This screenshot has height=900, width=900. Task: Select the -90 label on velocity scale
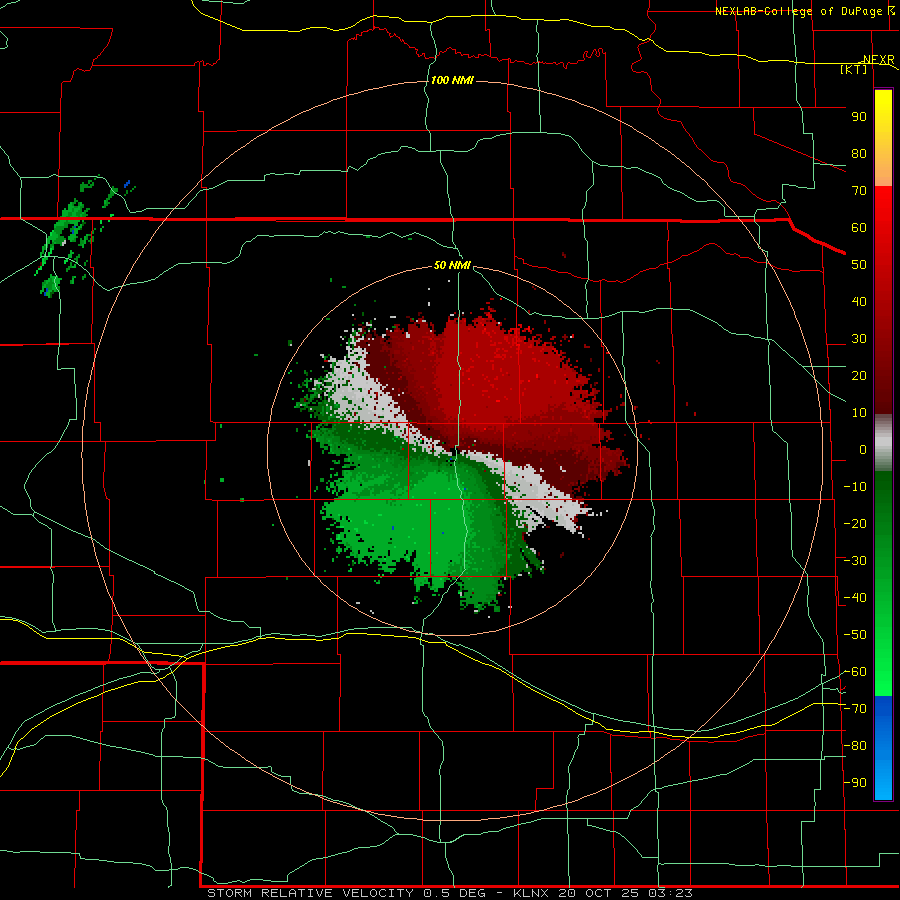(x=855, y=783)
